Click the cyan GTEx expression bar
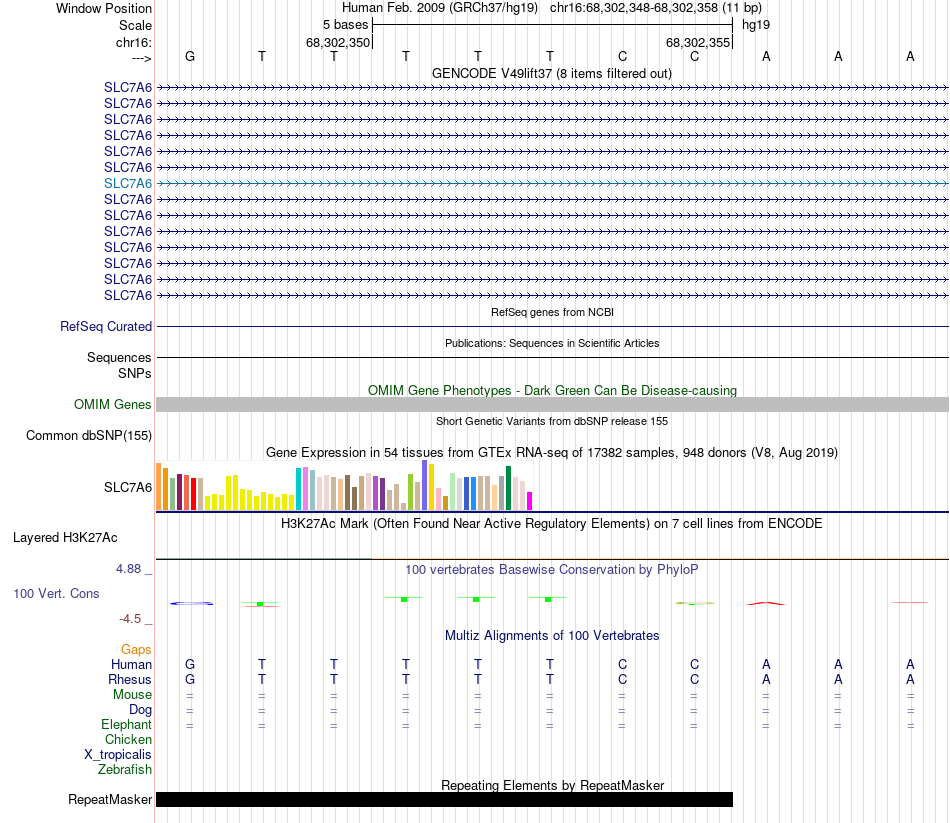The height and width of the screenshot is (823, 950). [298, 488]
